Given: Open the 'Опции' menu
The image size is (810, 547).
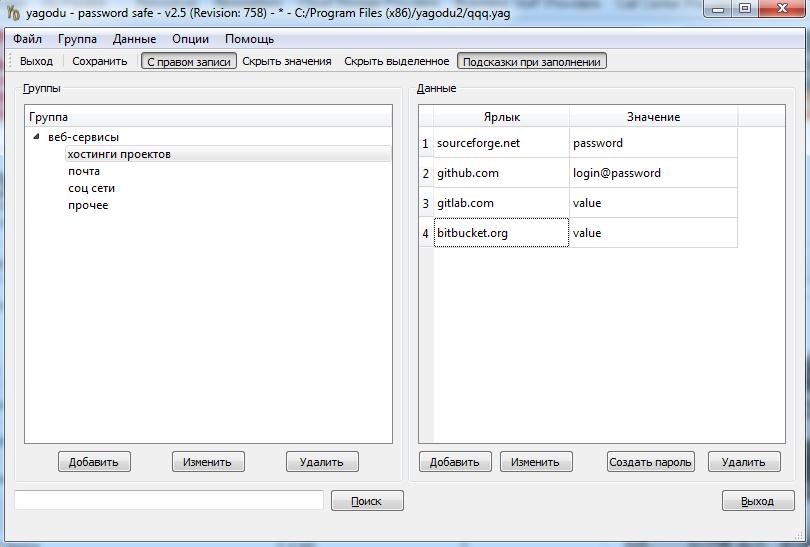Looking at the screenshot, I should pos(190,39).
